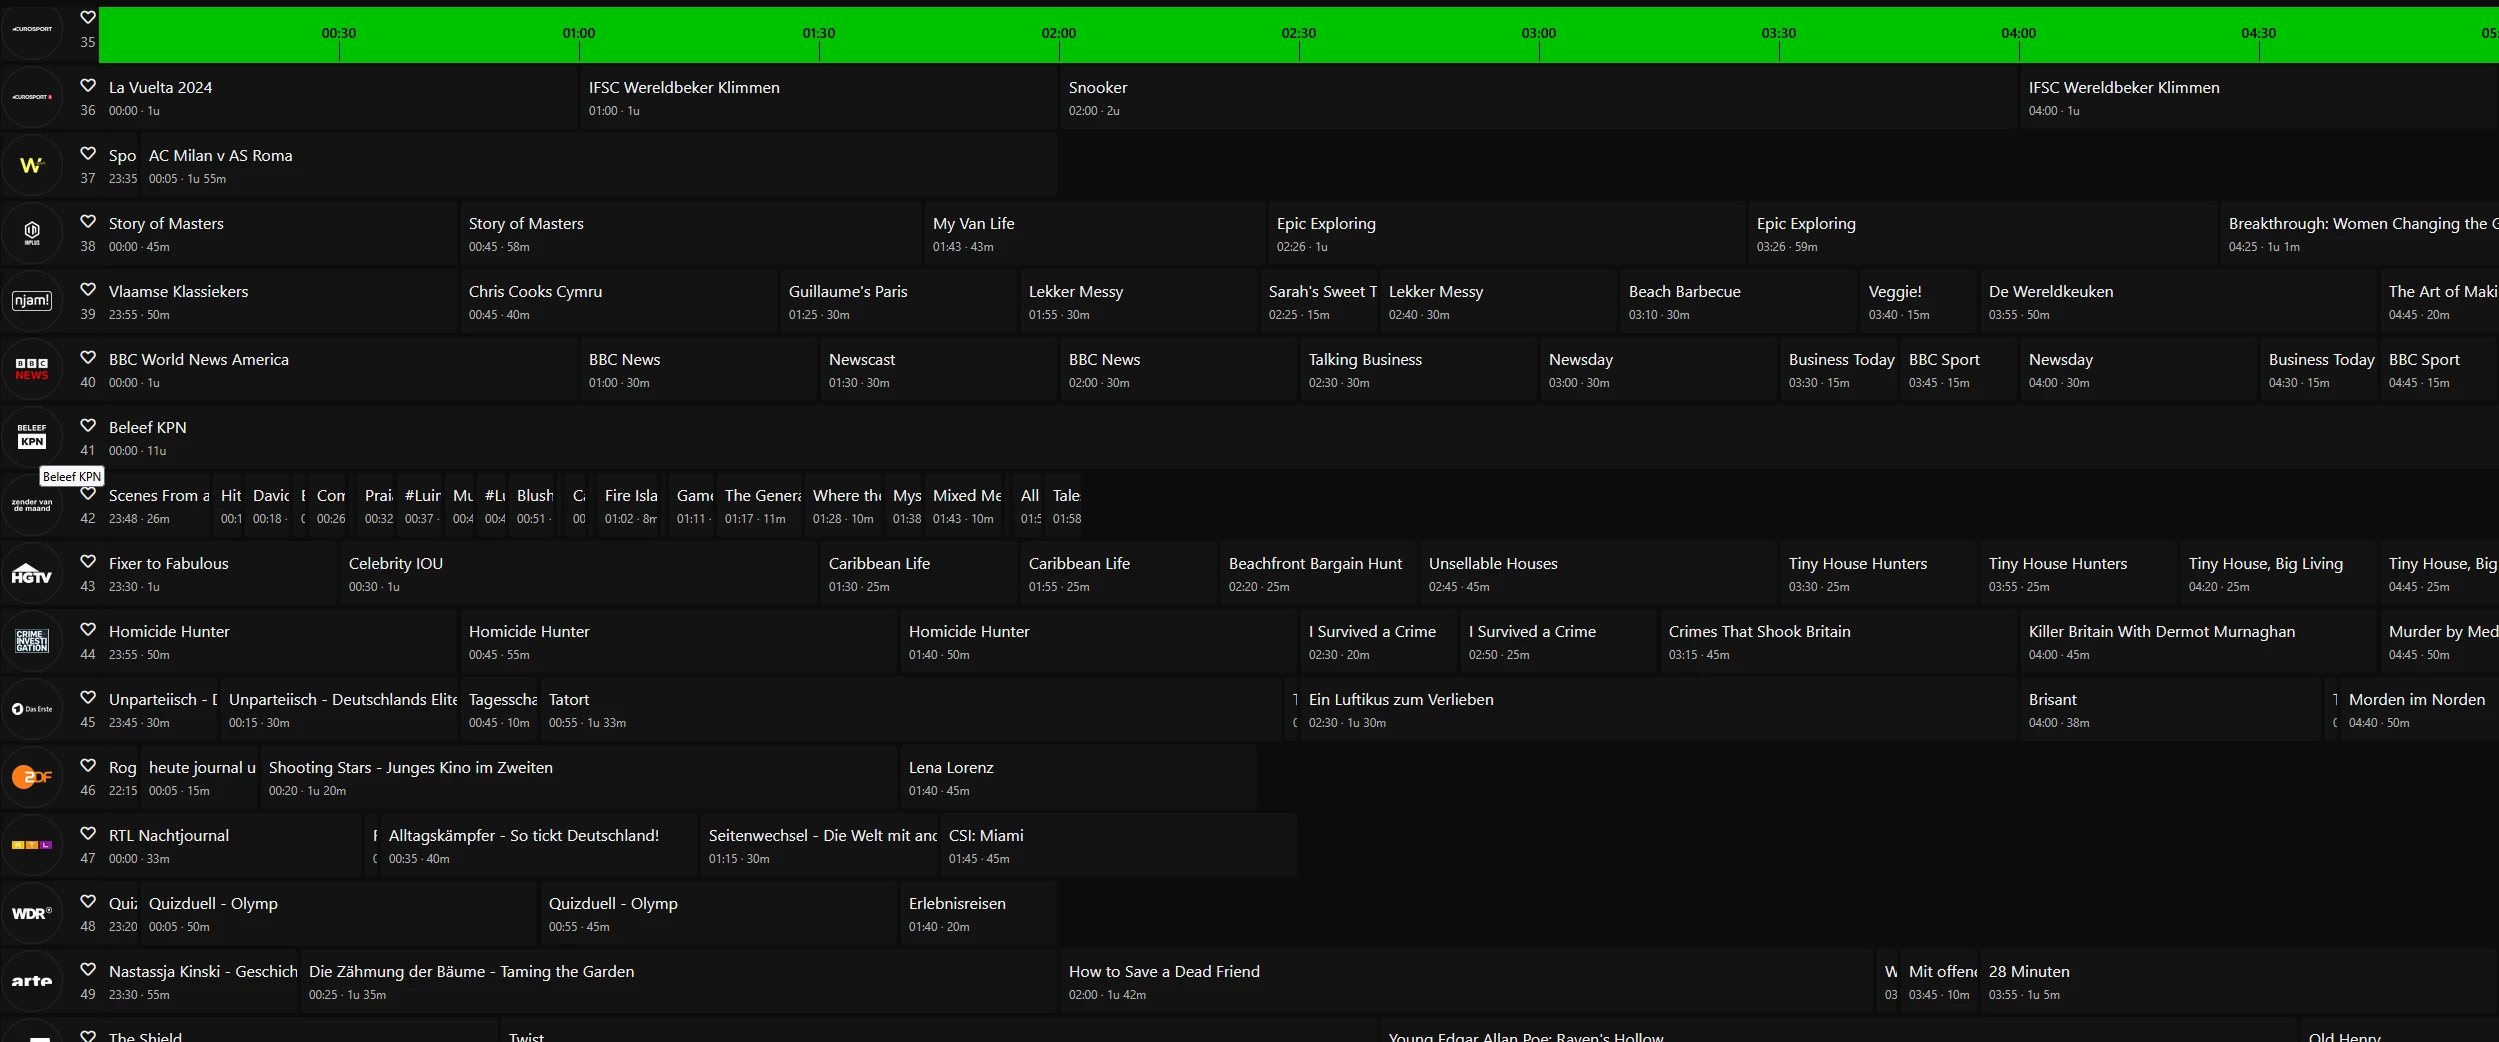Open Shooting Stars - Junges Kino im Zweiten
Screen dimensions: 2499x1042
[x=579, y=778]
